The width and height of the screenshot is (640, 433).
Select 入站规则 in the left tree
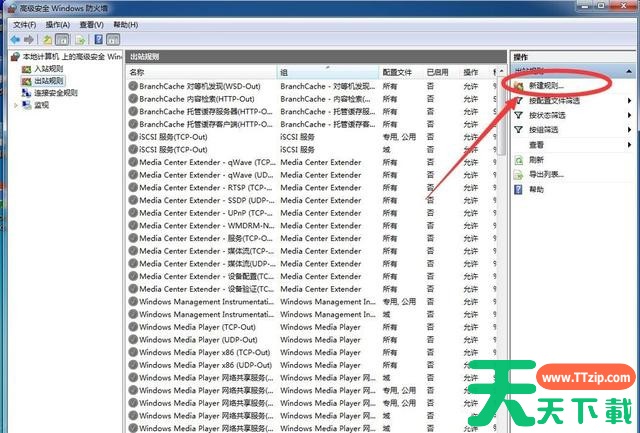click(49, 69)
